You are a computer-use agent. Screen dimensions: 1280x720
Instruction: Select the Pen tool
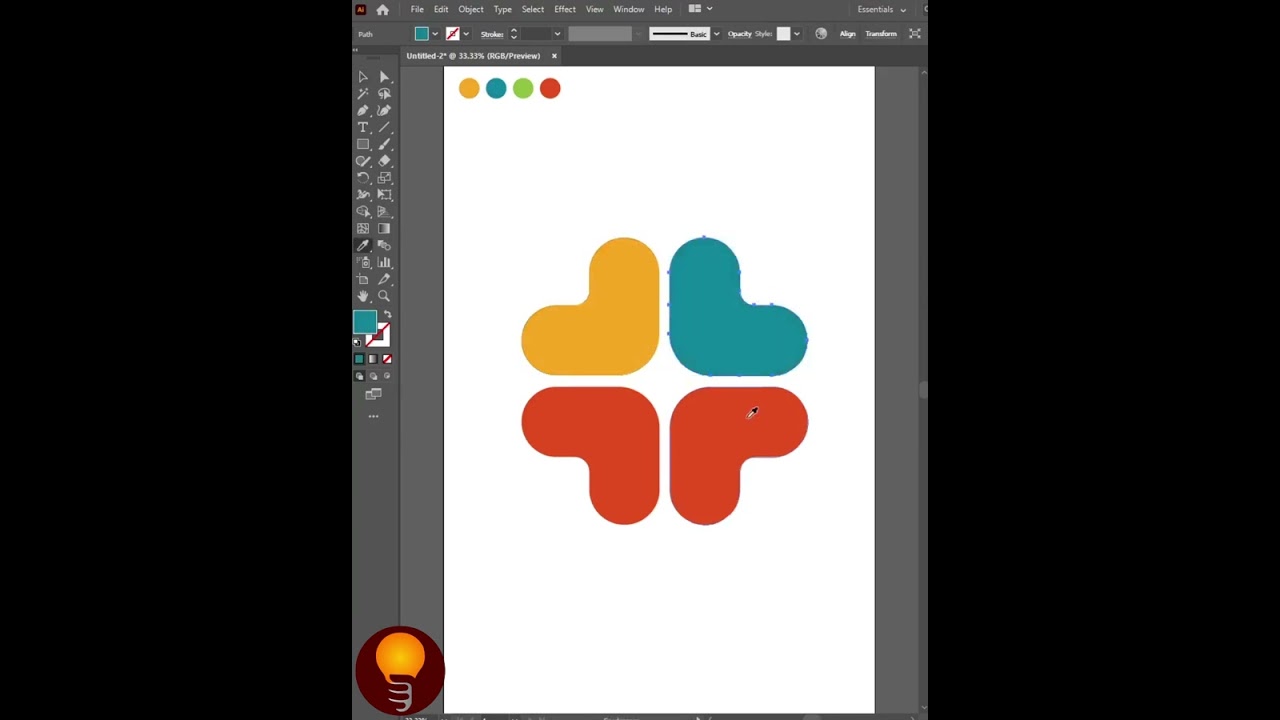[363, 111]
